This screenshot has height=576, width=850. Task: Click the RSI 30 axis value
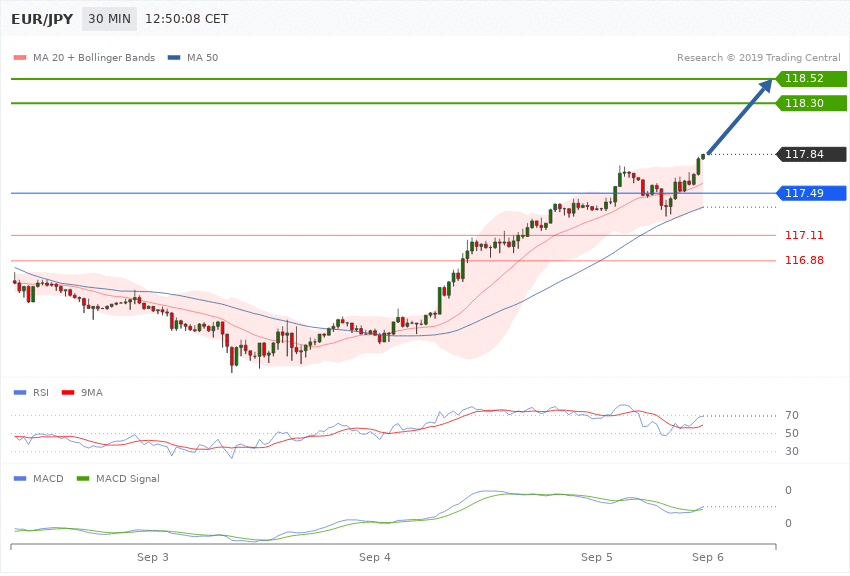791,451
